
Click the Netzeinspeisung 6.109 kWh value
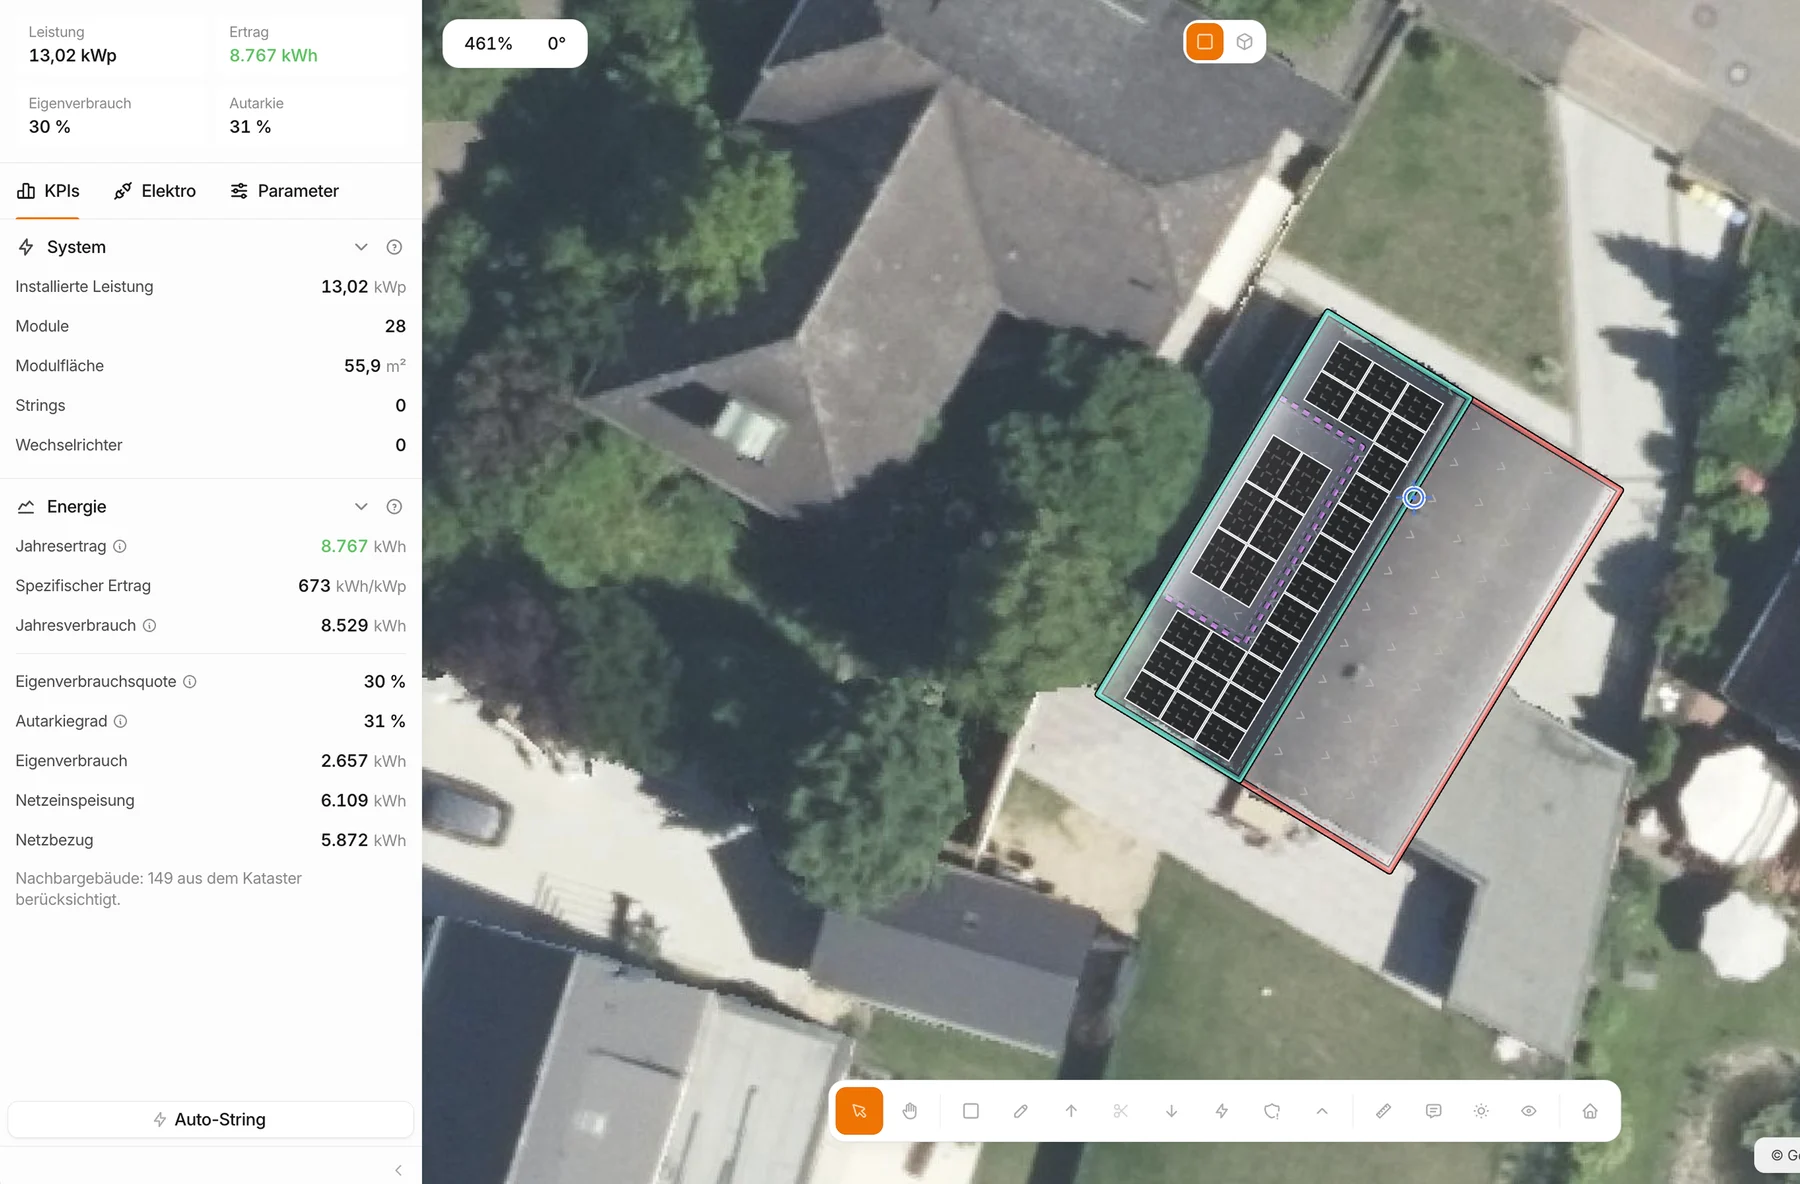coord(363,800)
